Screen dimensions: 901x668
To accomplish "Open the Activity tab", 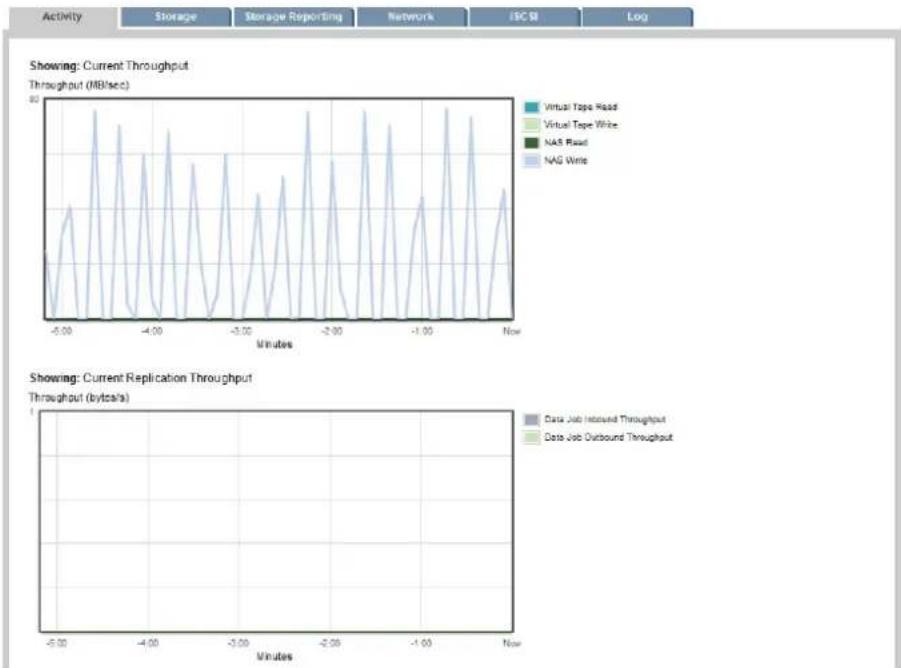I will (63, 17).
